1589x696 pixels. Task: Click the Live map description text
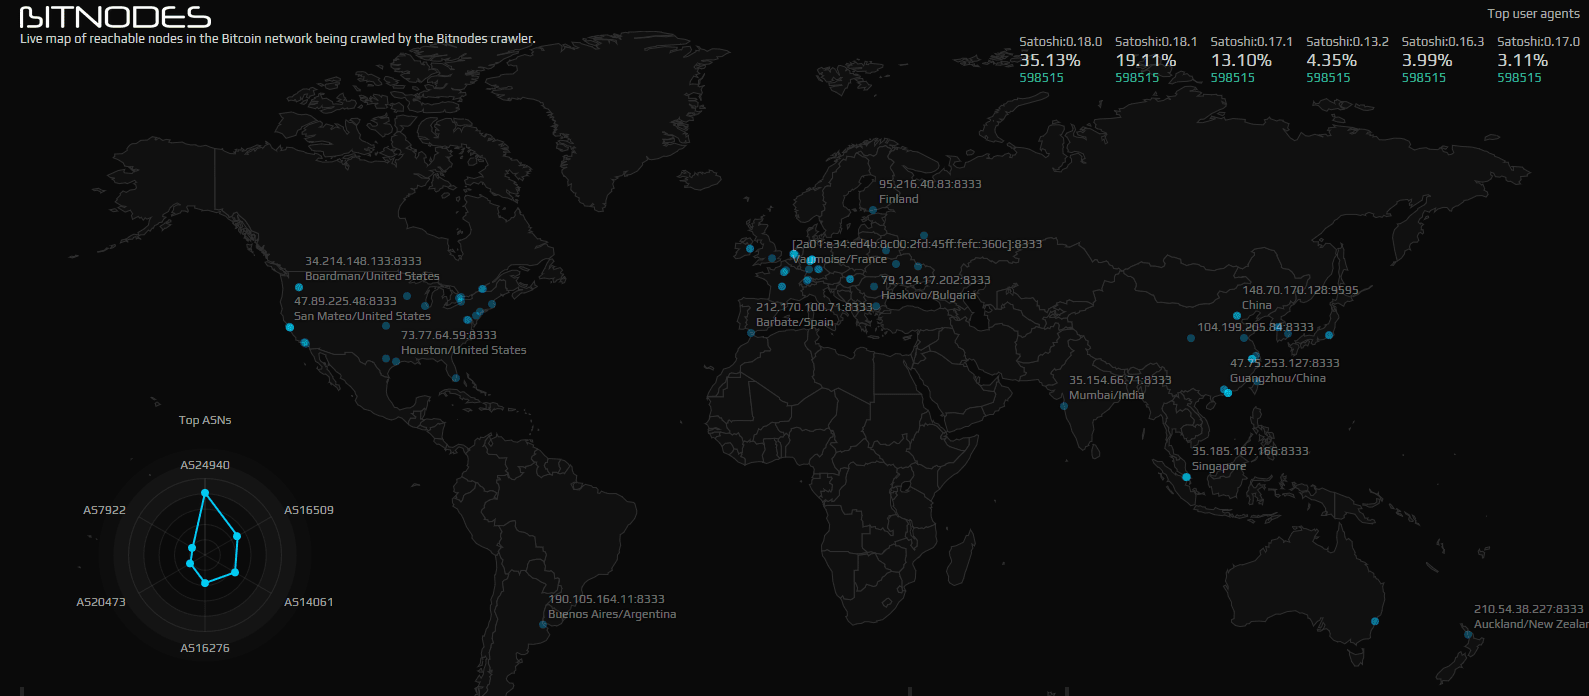coord(278,39)
